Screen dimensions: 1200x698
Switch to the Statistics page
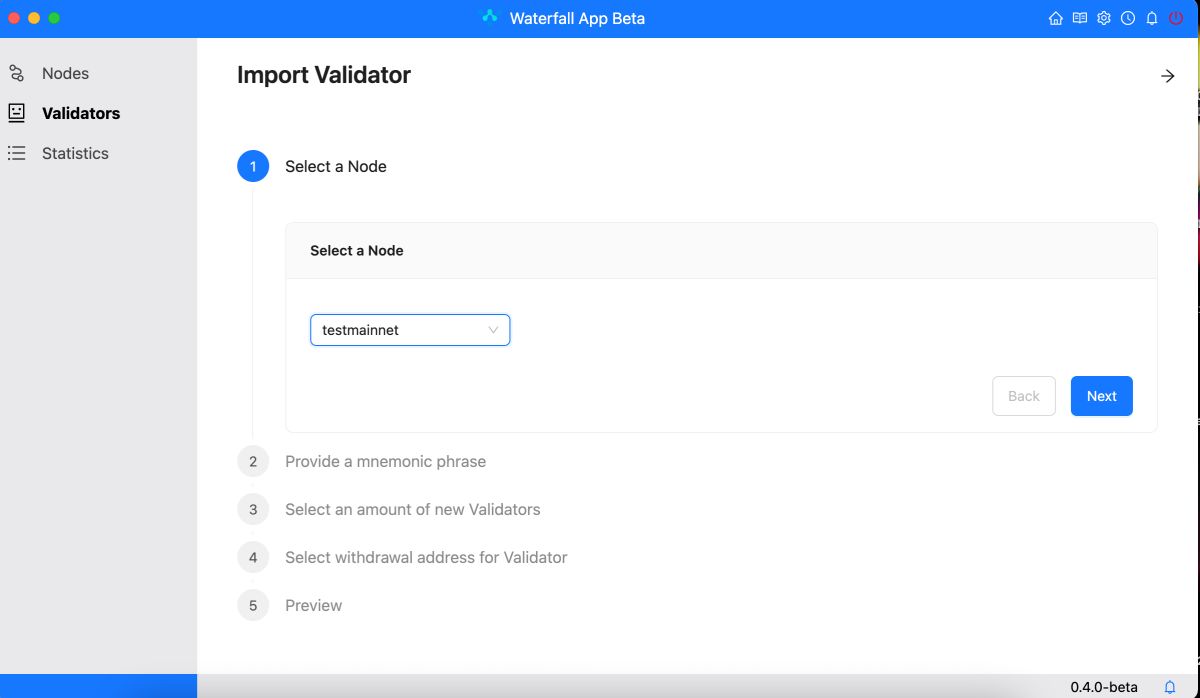[x=75, y=153]
